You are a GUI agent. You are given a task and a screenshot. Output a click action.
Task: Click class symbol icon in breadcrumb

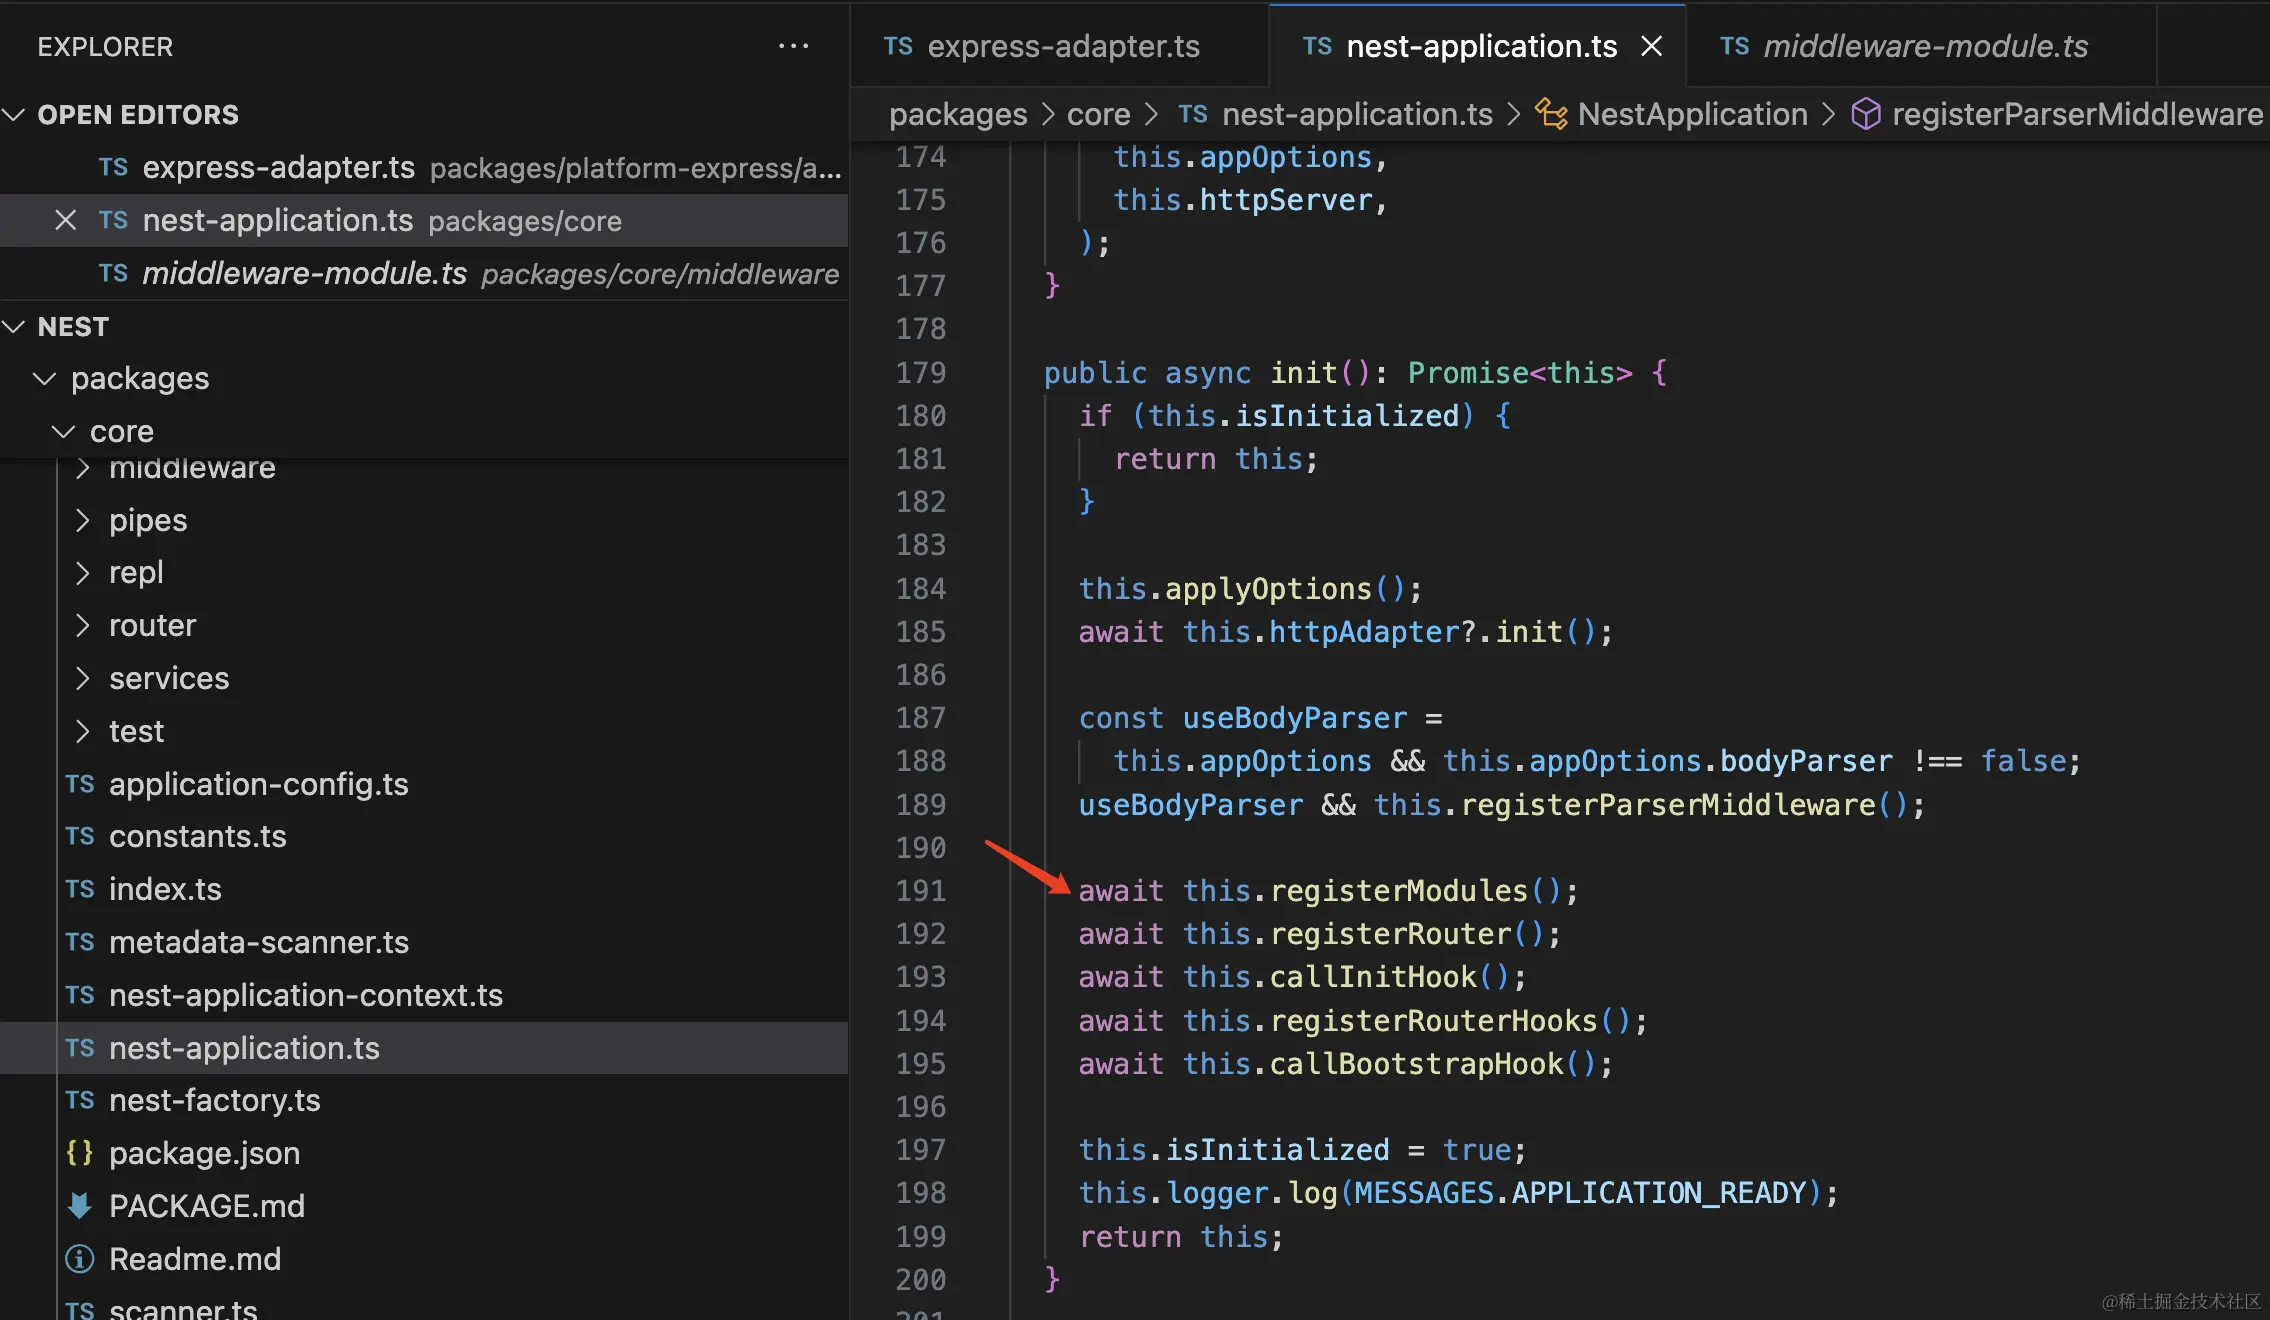coord(1551,114)
